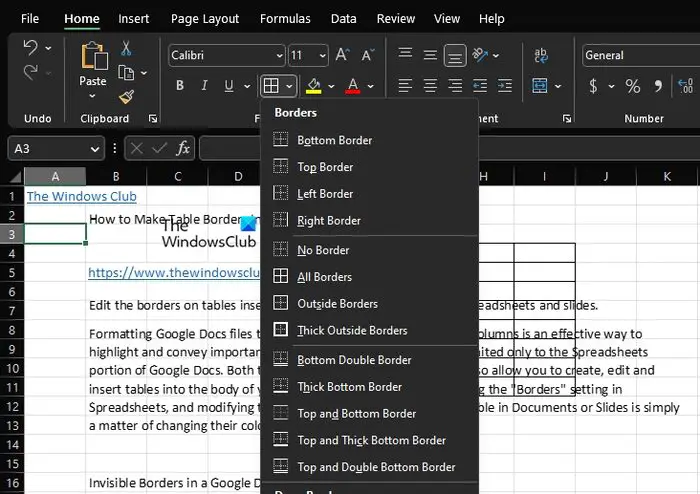The image size is (700, 494).
Task: Select the Format Painter brush
Action: [126, 96]
